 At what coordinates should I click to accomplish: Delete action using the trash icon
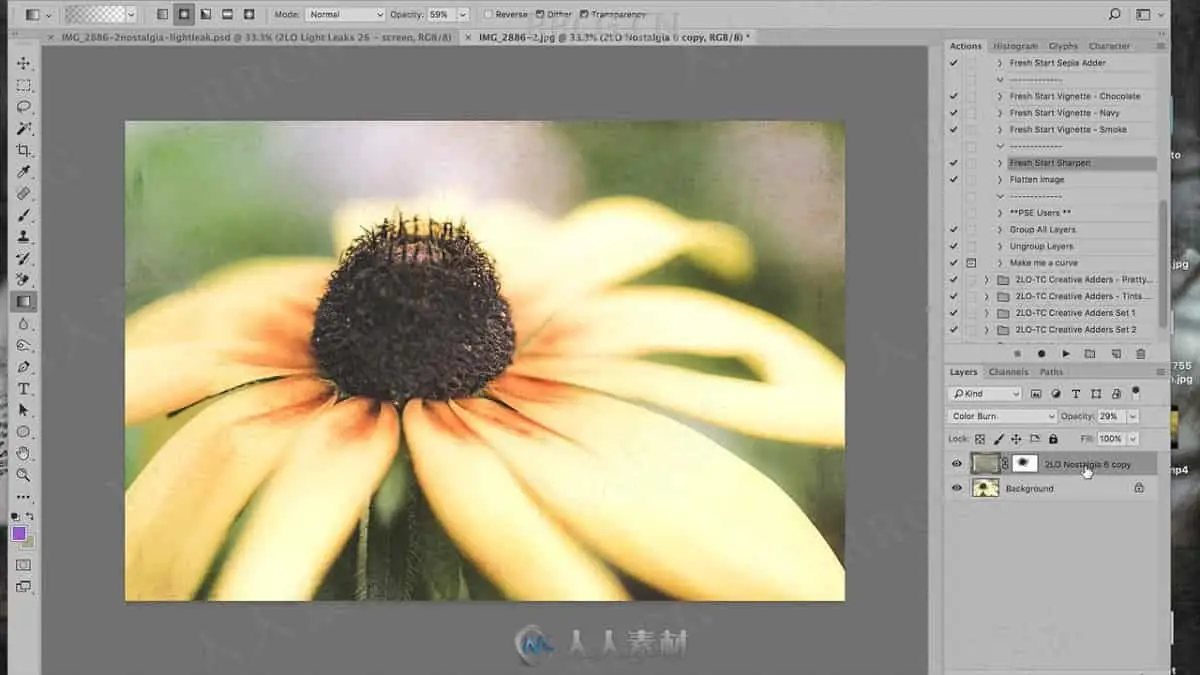pos(1140,353)
